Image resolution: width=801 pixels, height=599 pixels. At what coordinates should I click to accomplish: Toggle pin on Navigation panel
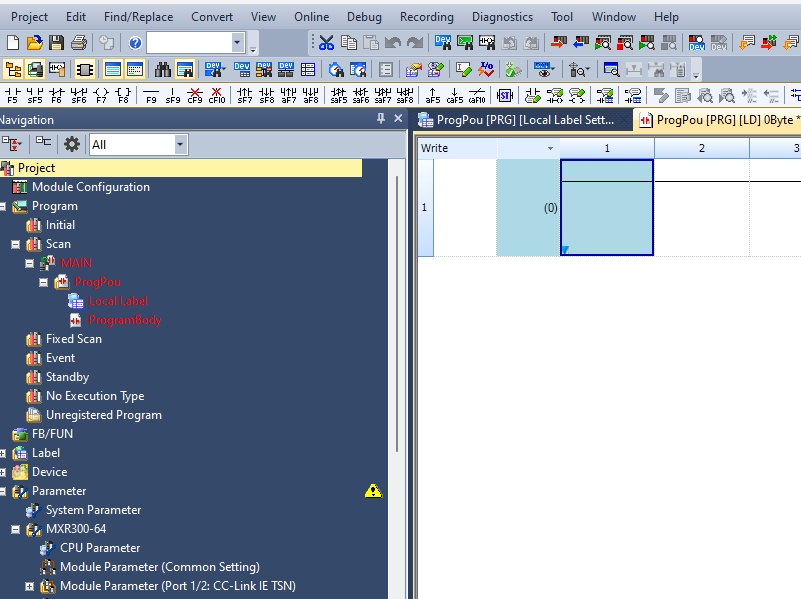tap(380, 119)
